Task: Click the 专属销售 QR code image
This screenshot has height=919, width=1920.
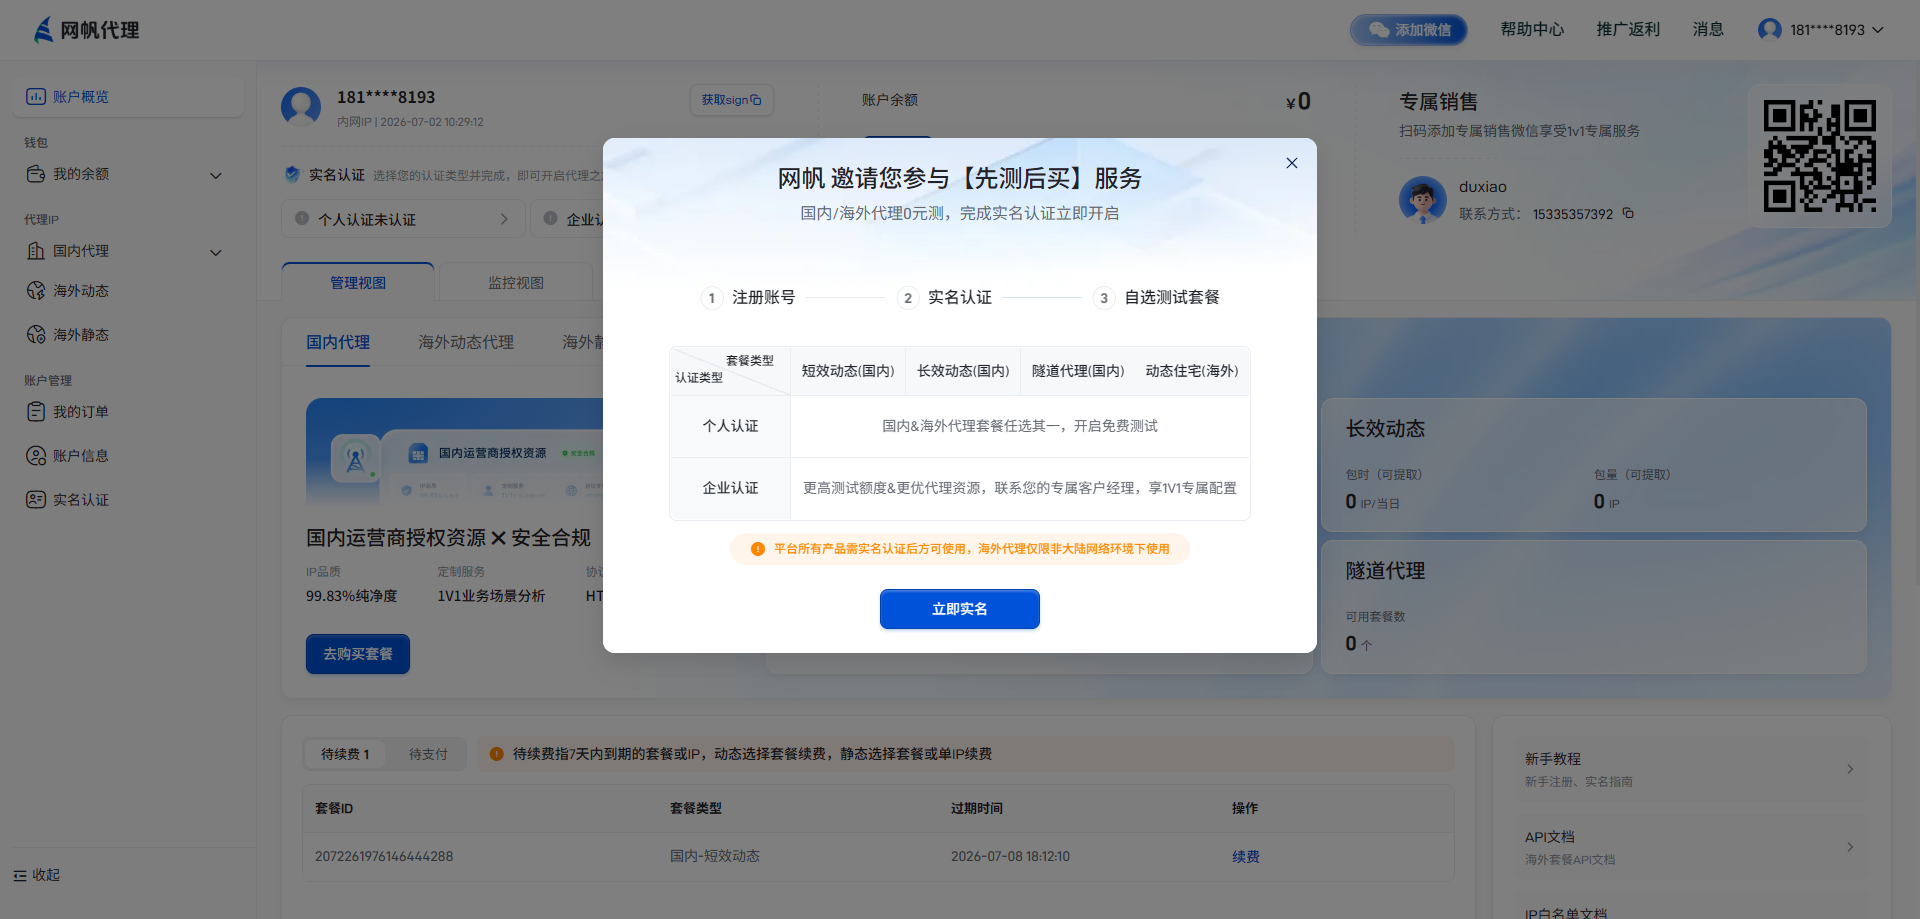Action: pos(1819,156)
